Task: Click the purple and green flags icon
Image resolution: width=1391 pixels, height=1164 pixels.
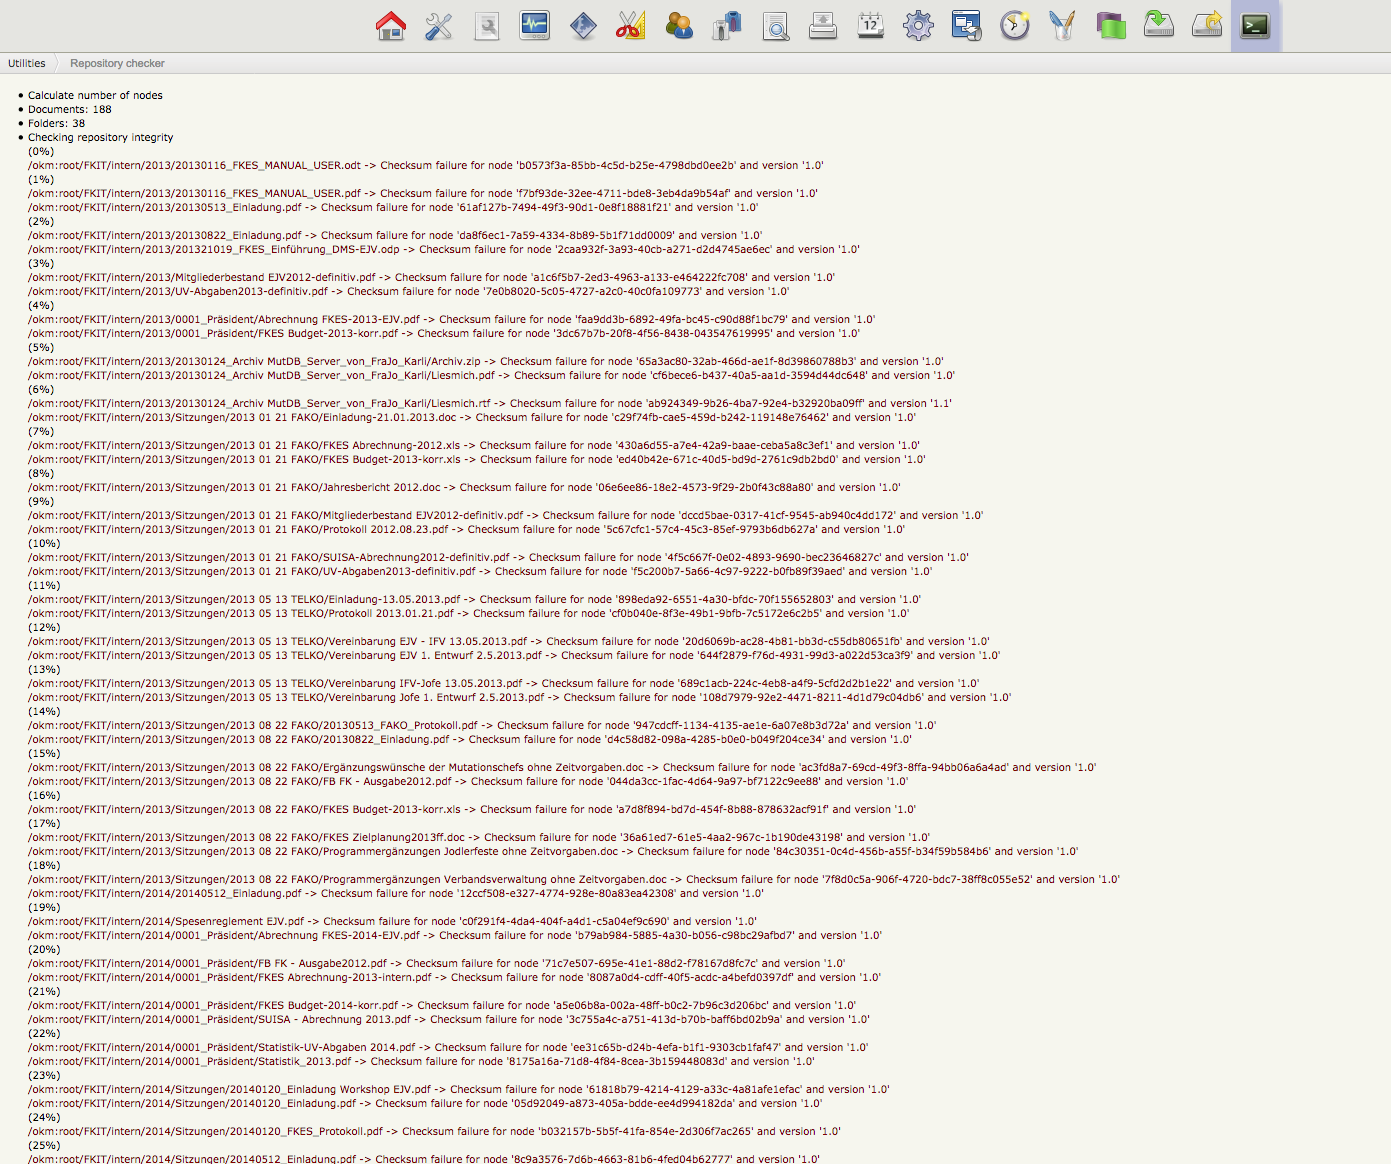Action: click(x=1110, y=26)
